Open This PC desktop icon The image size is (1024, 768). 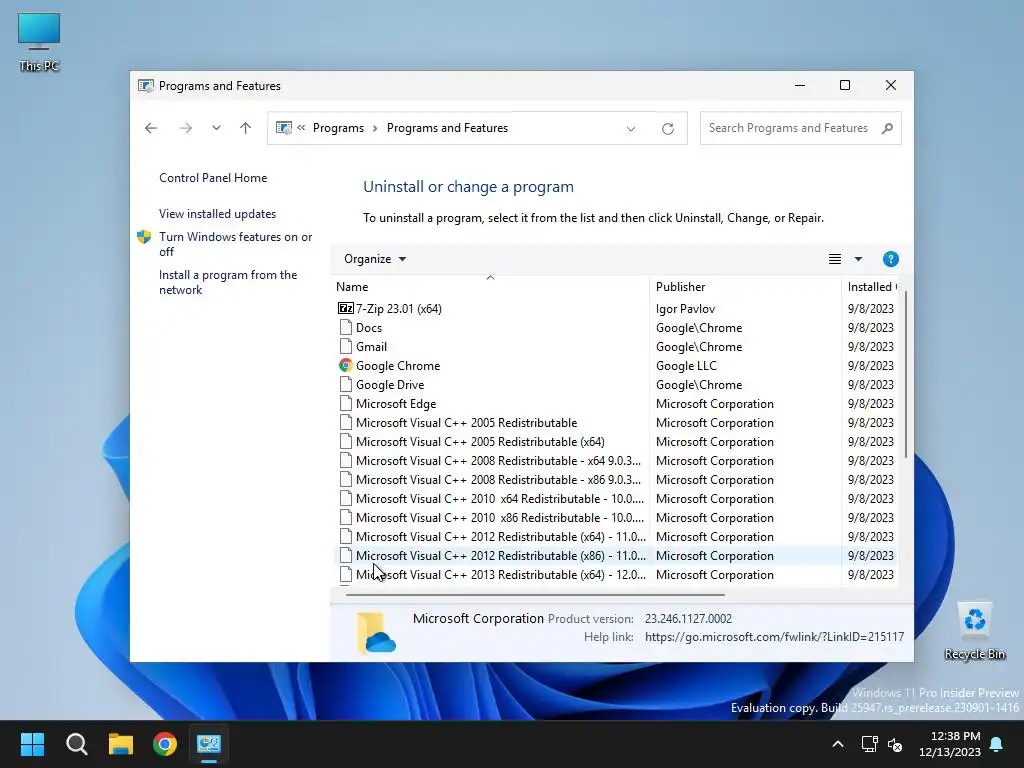pyautogui.click(x=39, y=42)
